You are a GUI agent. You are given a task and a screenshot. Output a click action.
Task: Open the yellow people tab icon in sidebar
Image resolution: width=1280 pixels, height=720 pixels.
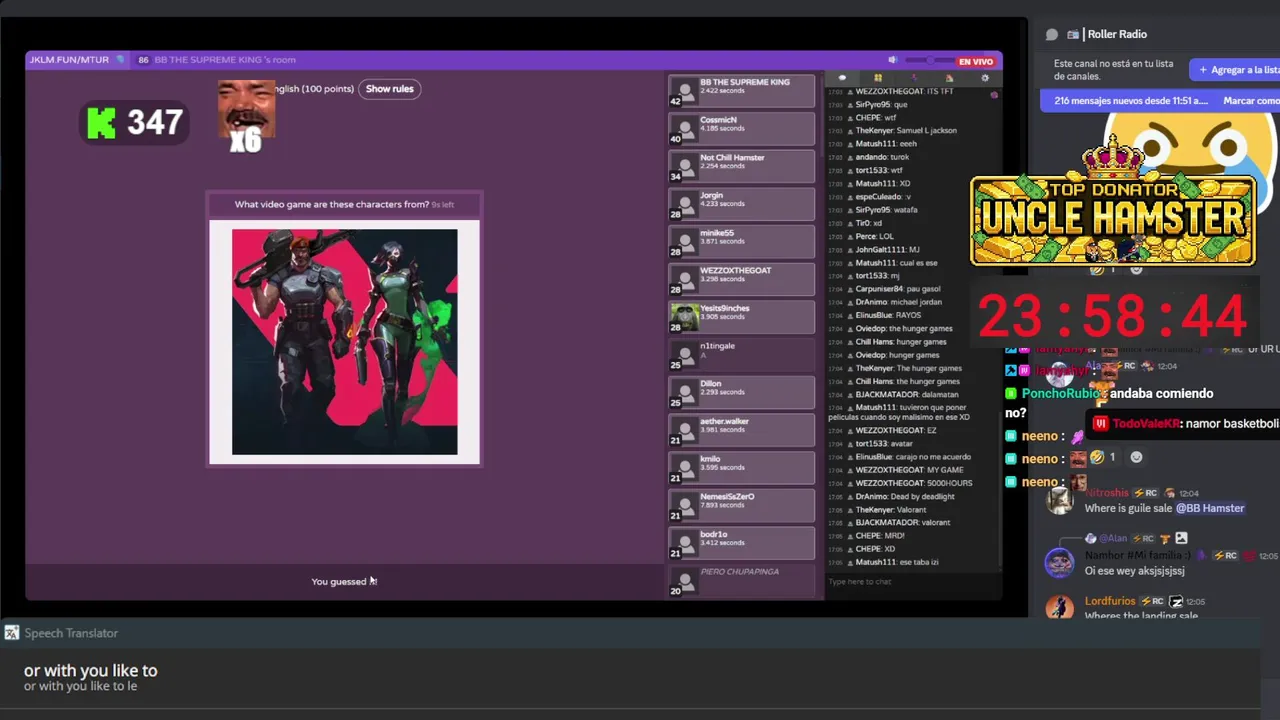pos(878,78)
